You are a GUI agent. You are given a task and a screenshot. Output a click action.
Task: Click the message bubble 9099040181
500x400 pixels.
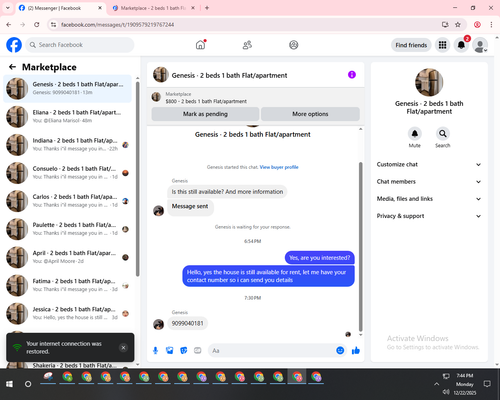(x=187, y=323)
